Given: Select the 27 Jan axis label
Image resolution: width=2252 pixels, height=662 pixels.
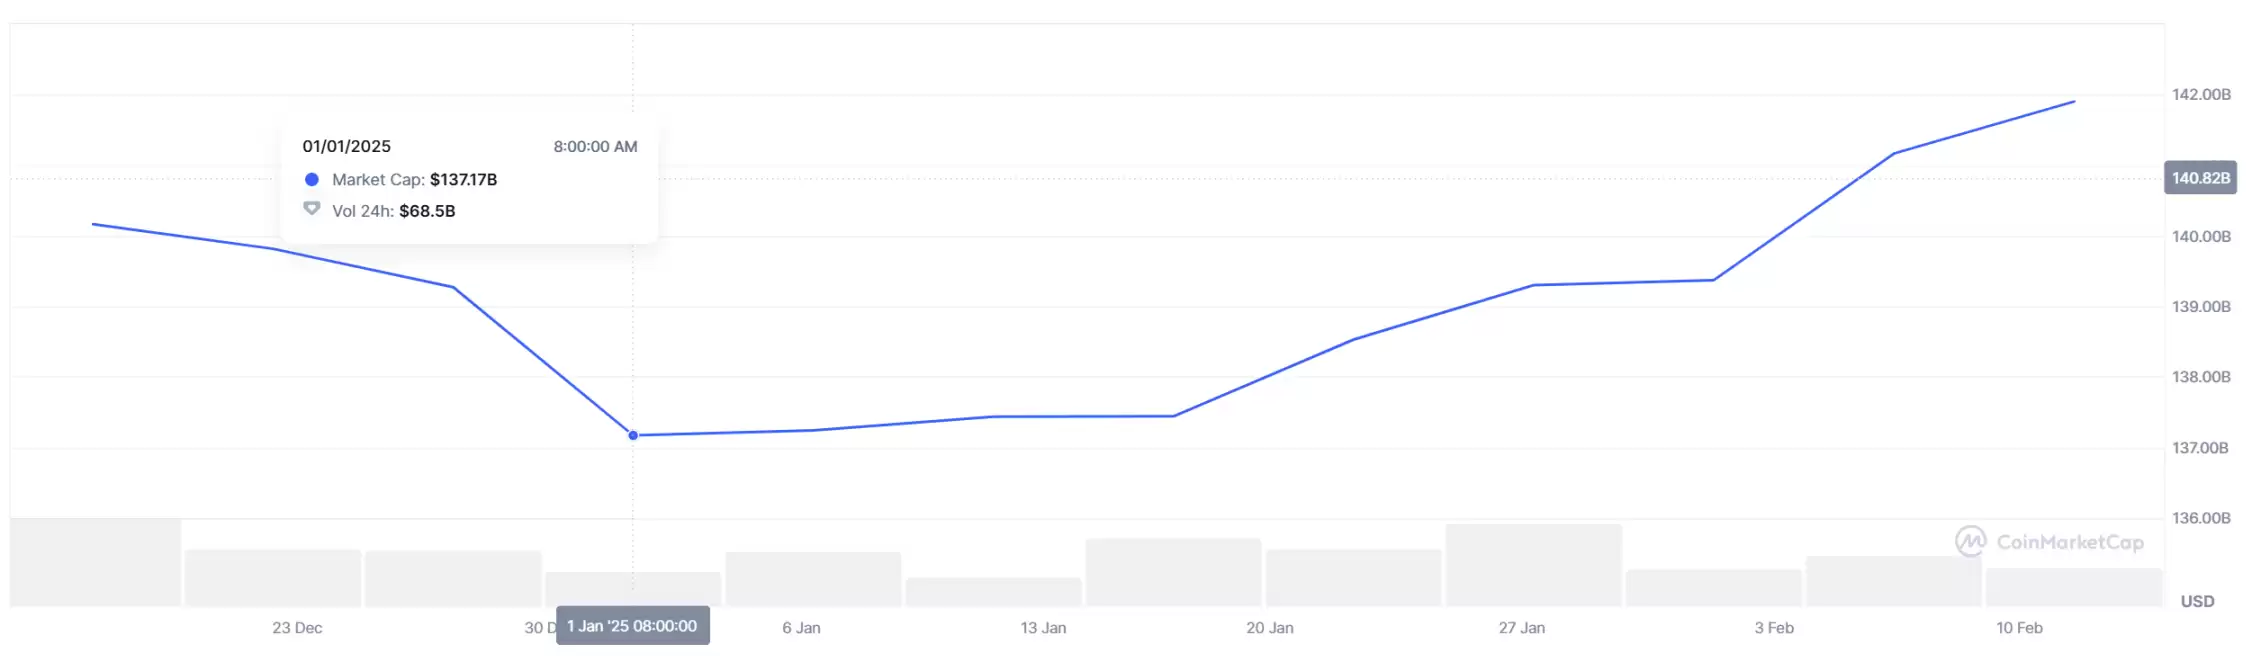Looking at the screenshot, I should (1522, 628).
